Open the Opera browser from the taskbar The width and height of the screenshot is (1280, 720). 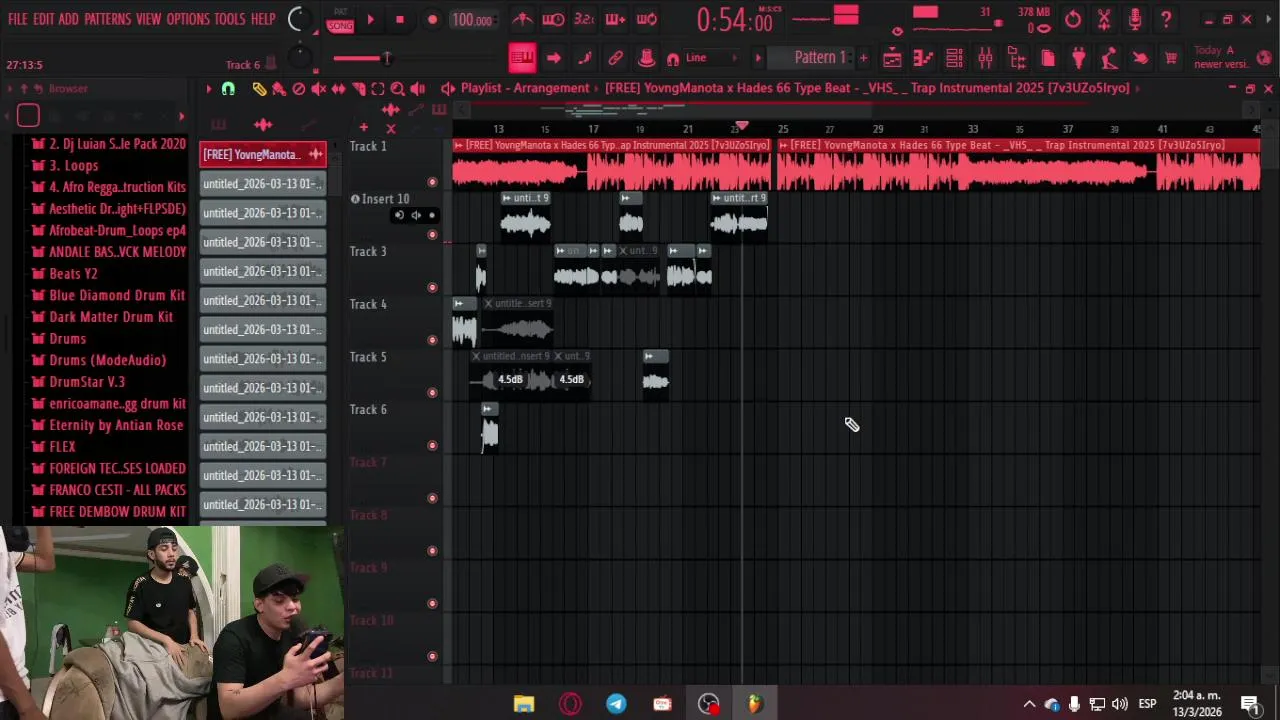570,704
